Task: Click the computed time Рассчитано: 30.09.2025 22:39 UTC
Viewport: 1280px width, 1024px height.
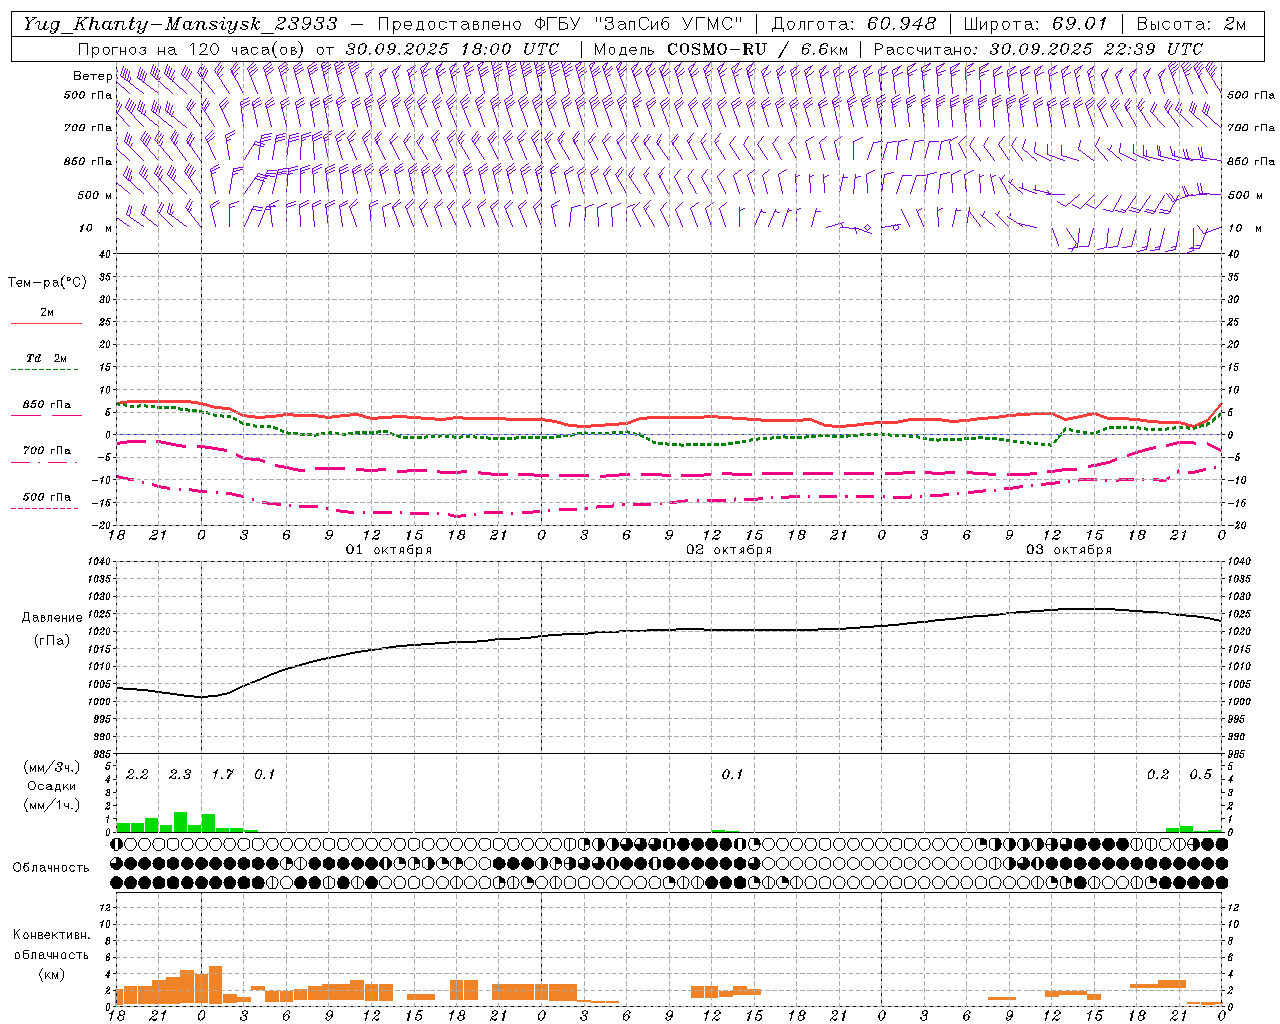Action: coord(1039,49)
